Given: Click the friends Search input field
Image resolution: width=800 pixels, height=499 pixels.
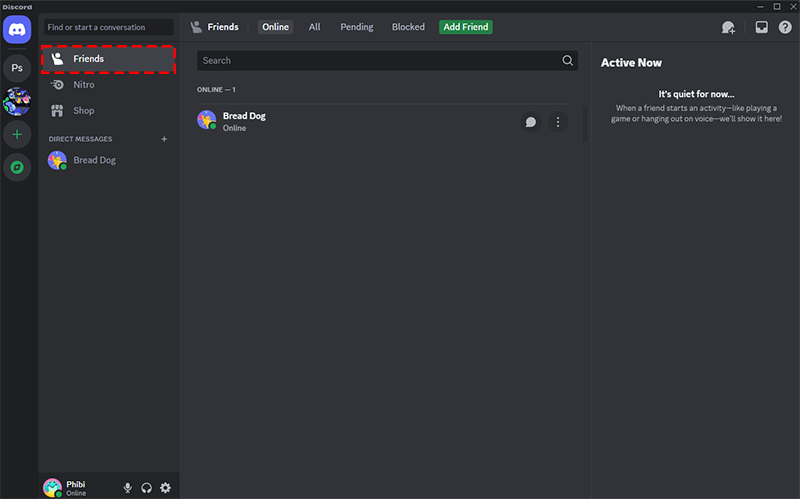Looking at the screenshot, I should 380,61.
